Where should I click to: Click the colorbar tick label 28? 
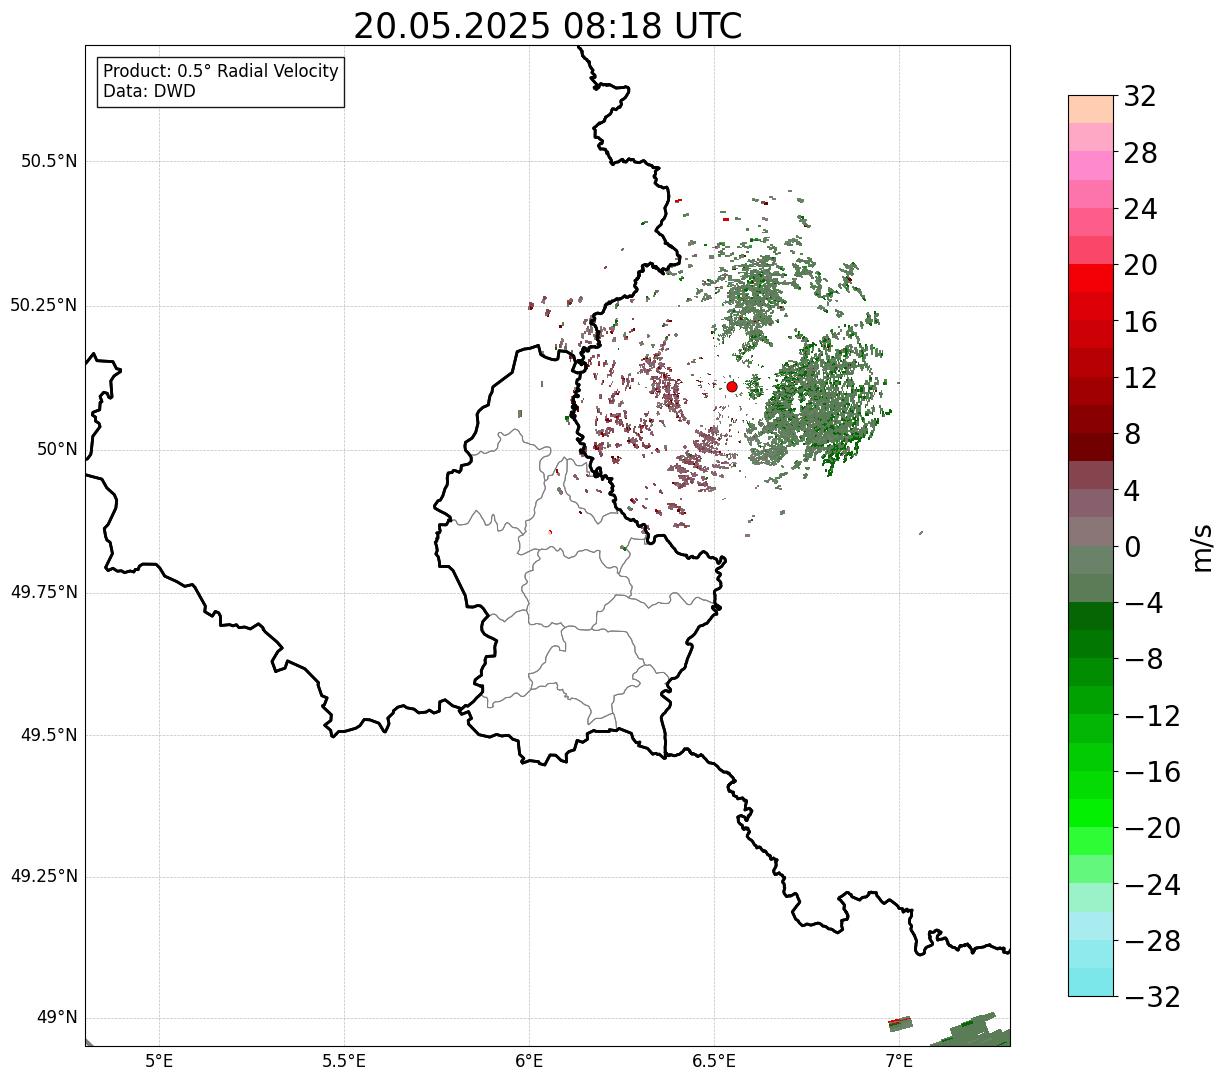point(1140,153)
